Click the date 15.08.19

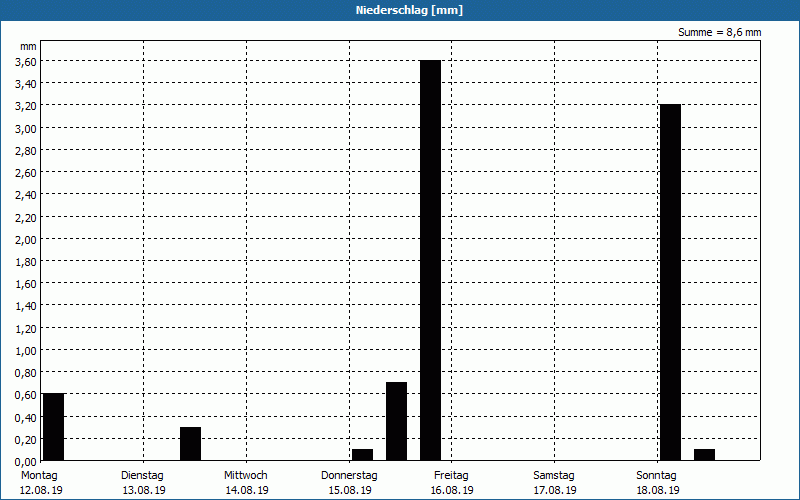point(350,490)
